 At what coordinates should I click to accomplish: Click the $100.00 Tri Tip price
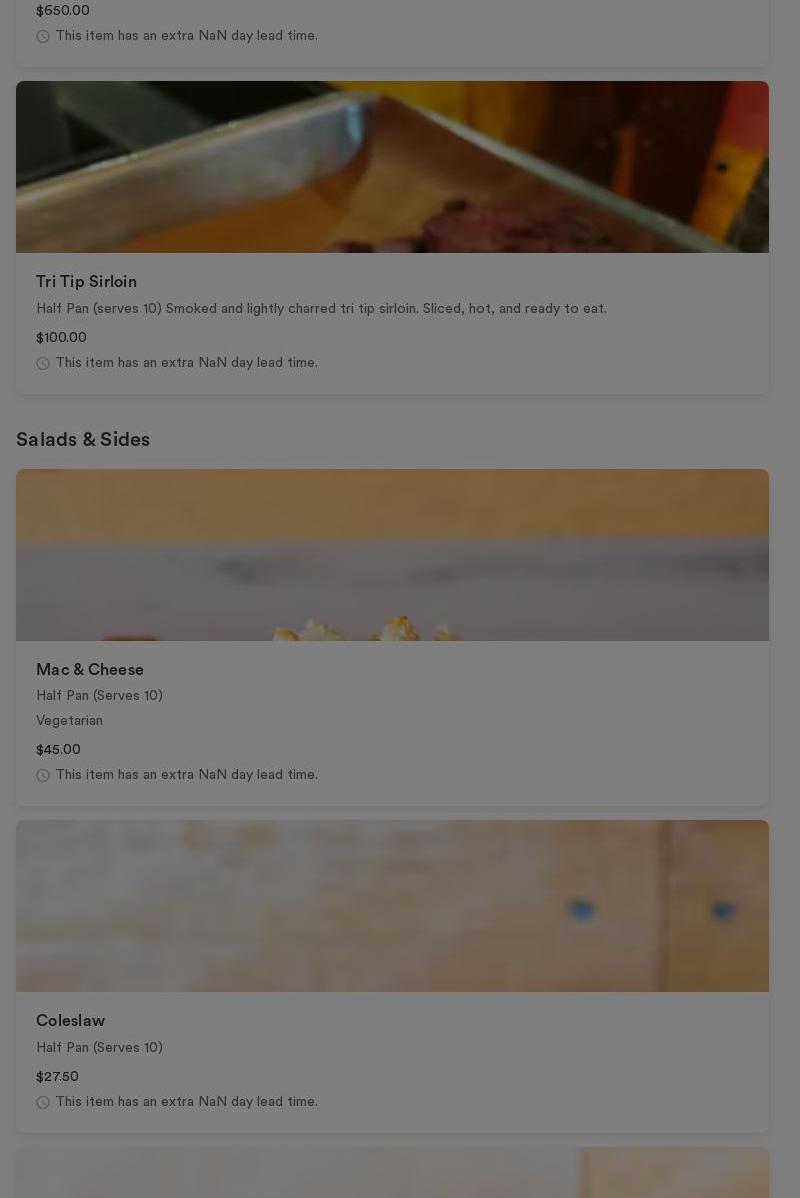point(61,338)
